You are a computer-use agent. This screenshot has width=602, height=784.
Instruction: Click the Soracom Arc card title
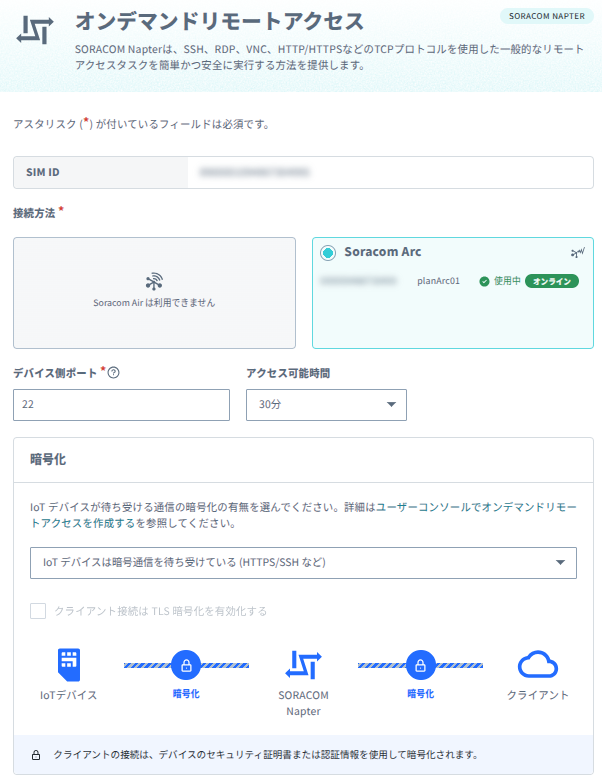(x=382, y=252)
